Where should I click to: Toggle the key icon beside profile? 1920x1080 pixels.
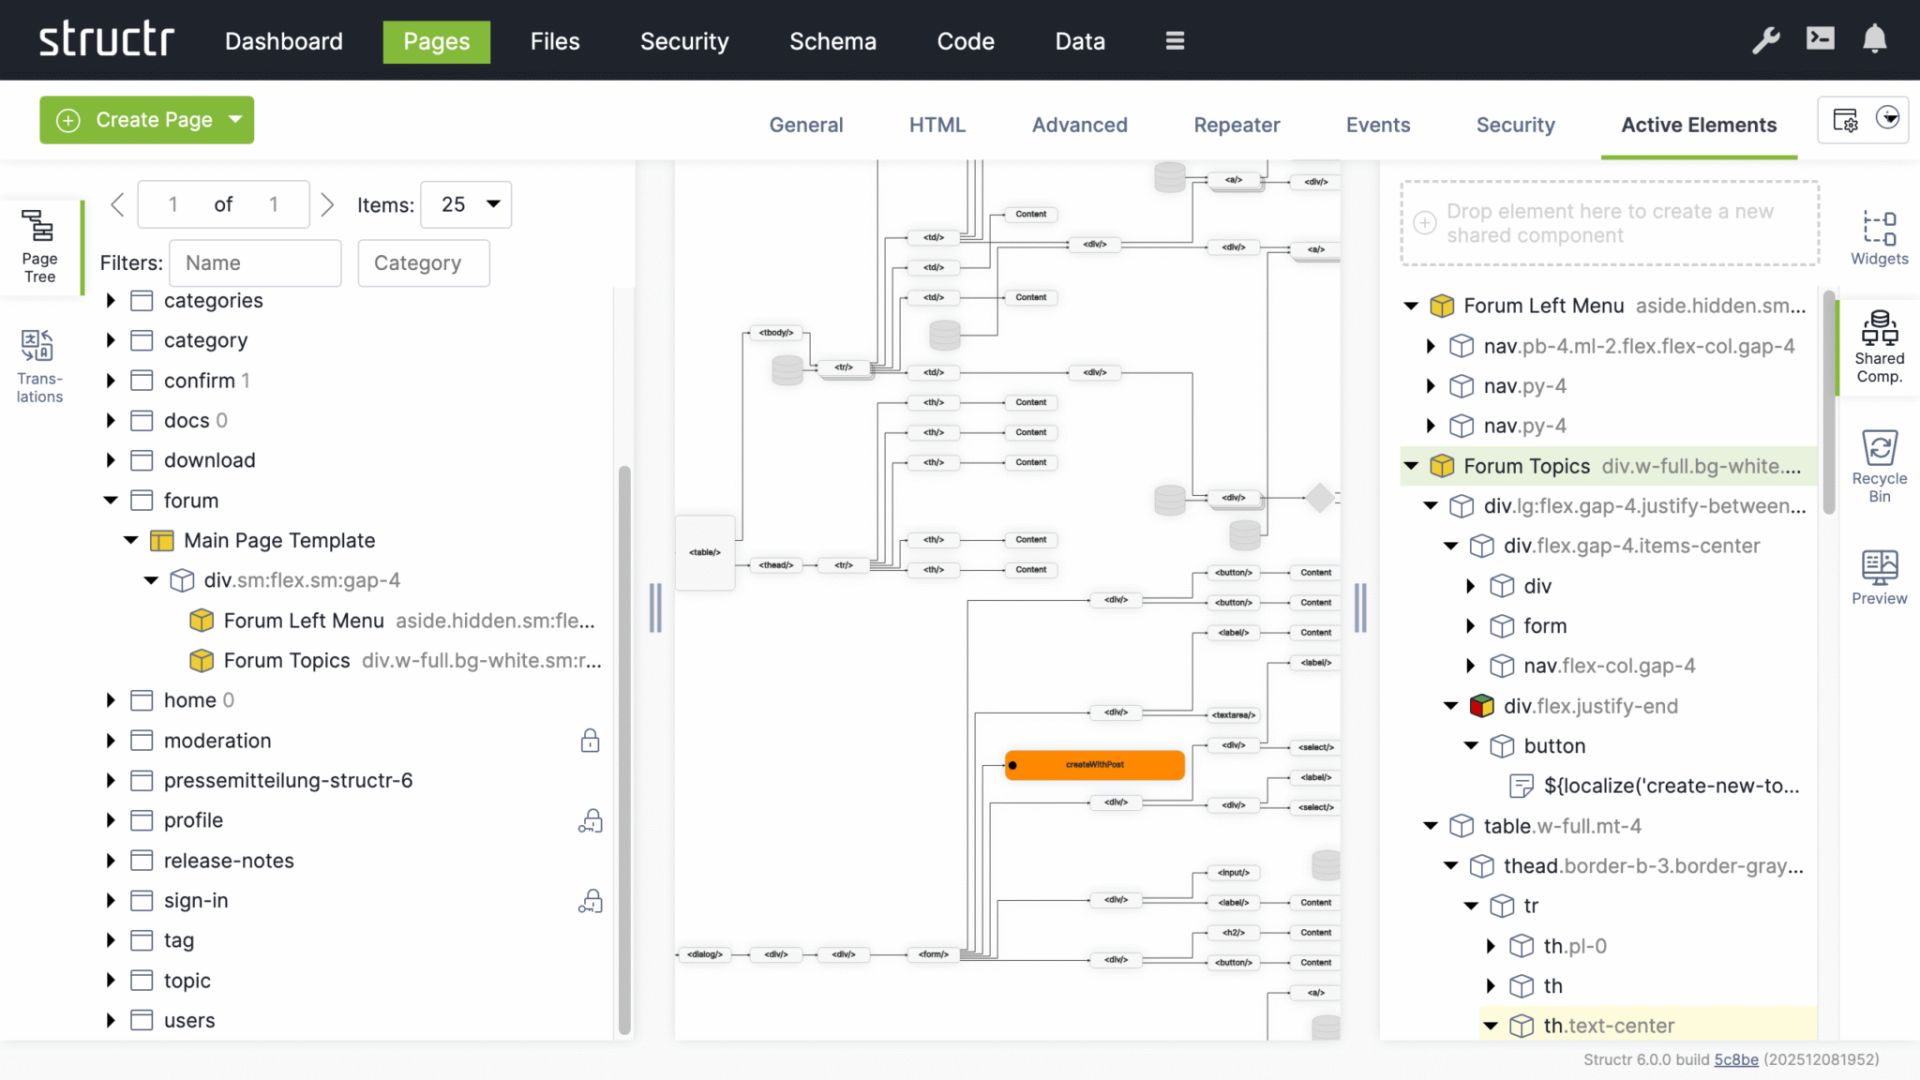(x=591, y=820)
